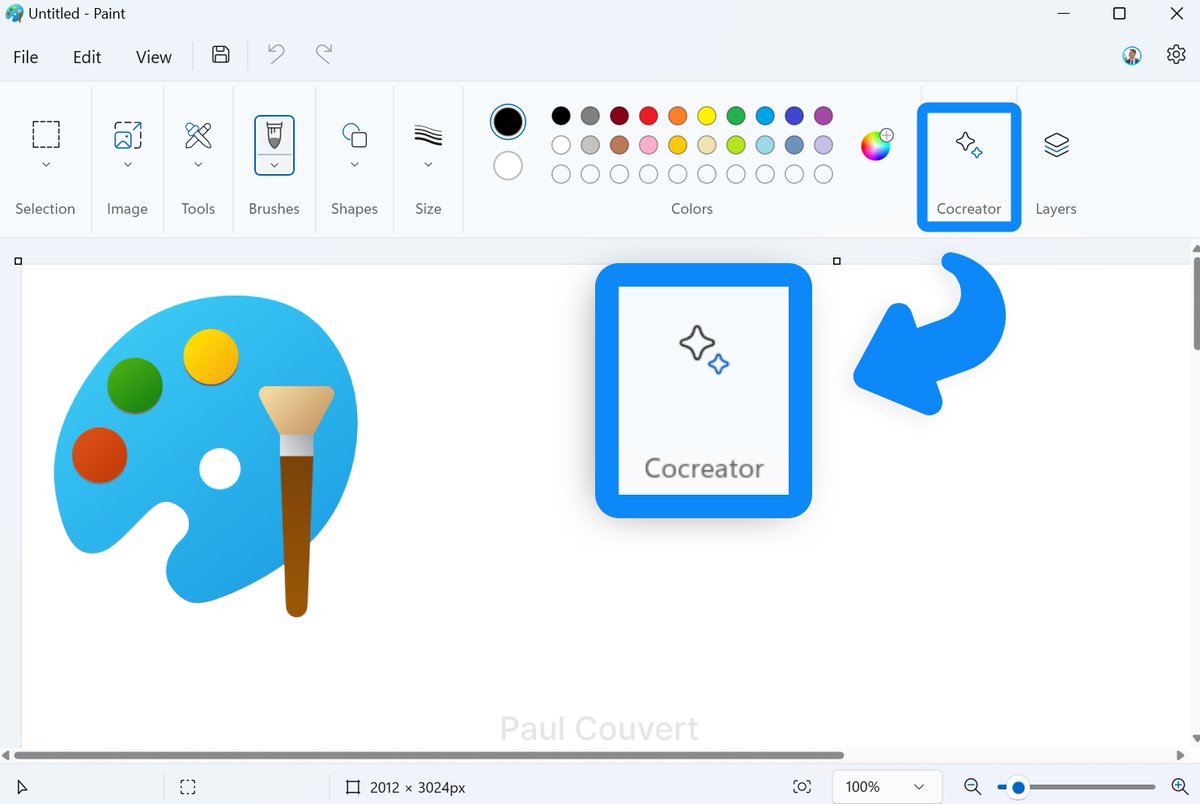Click the zoom out magnifier icon
Image resolution: width=1200 pixels, height=804 pixels.
972,787
